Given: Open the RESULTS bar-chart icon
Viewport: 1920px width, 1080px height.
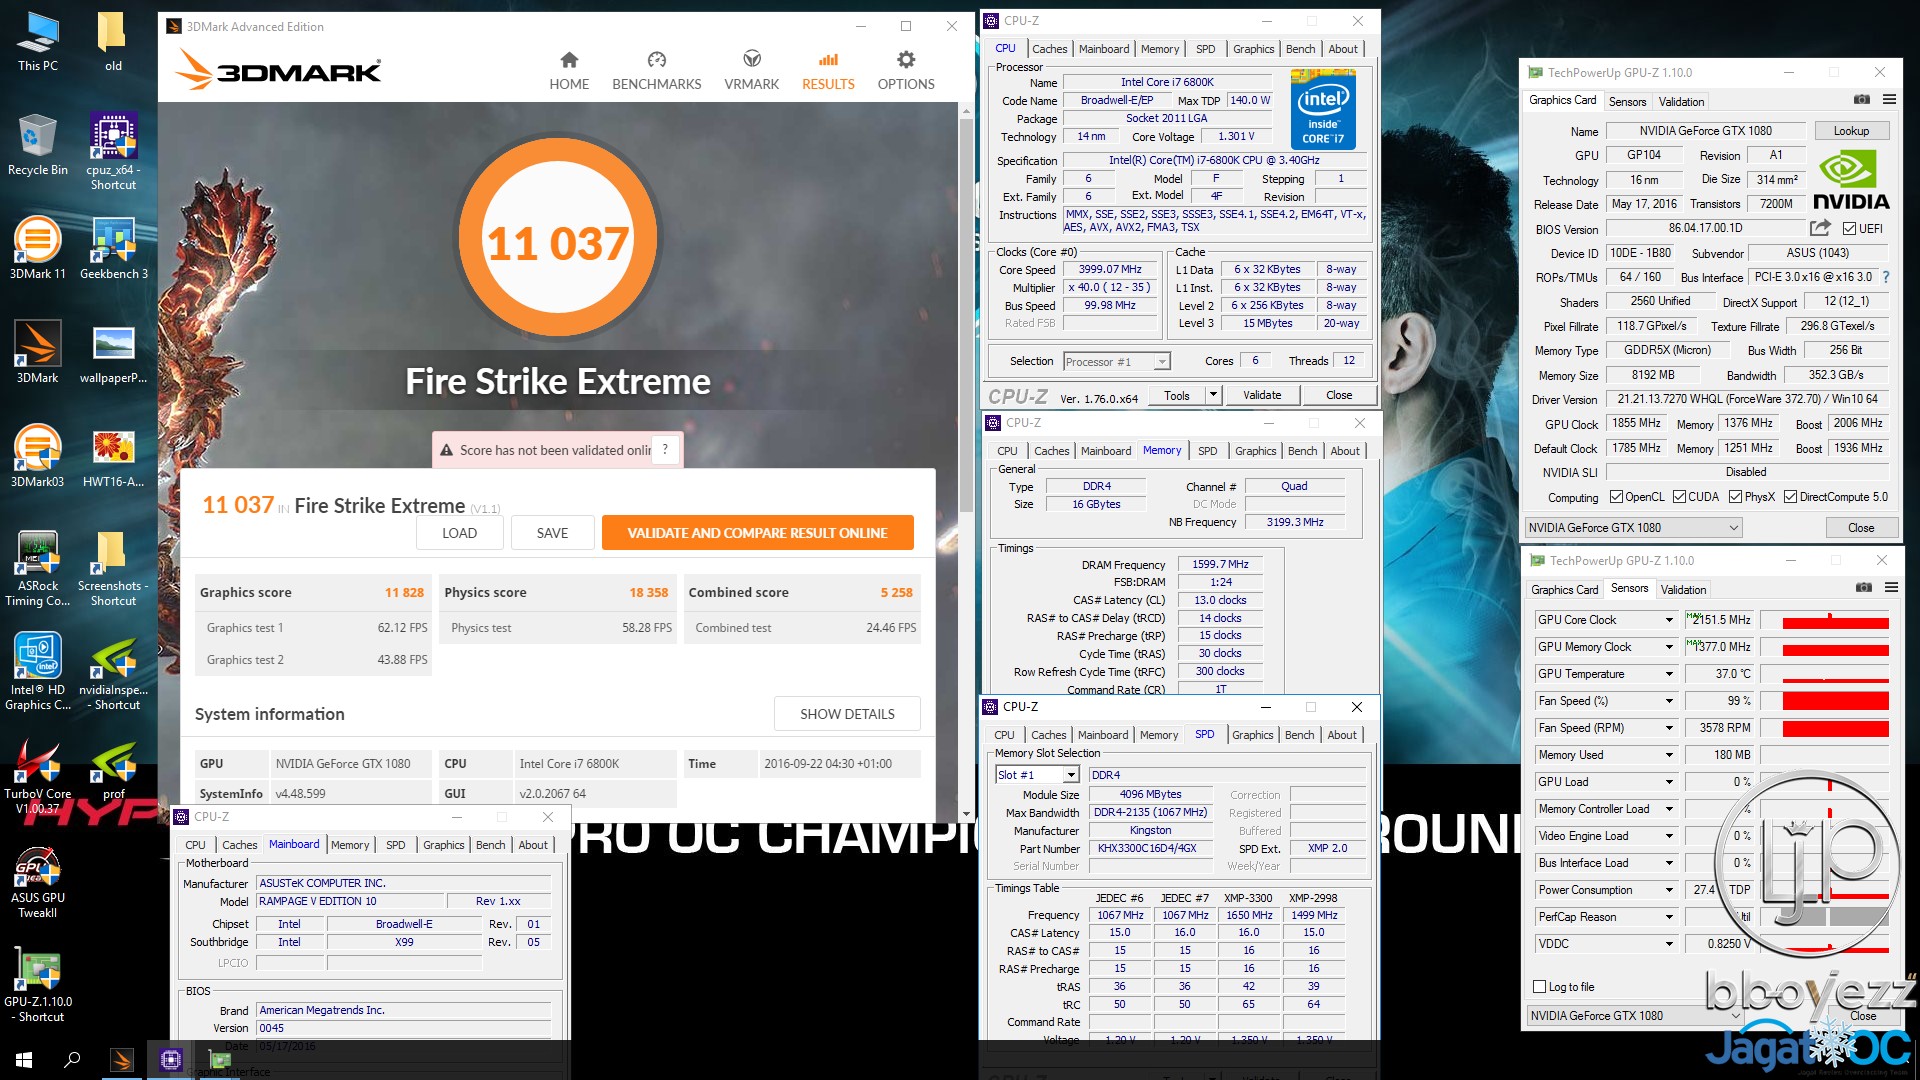Looking at the screenshot, I should tap(828, 60).
